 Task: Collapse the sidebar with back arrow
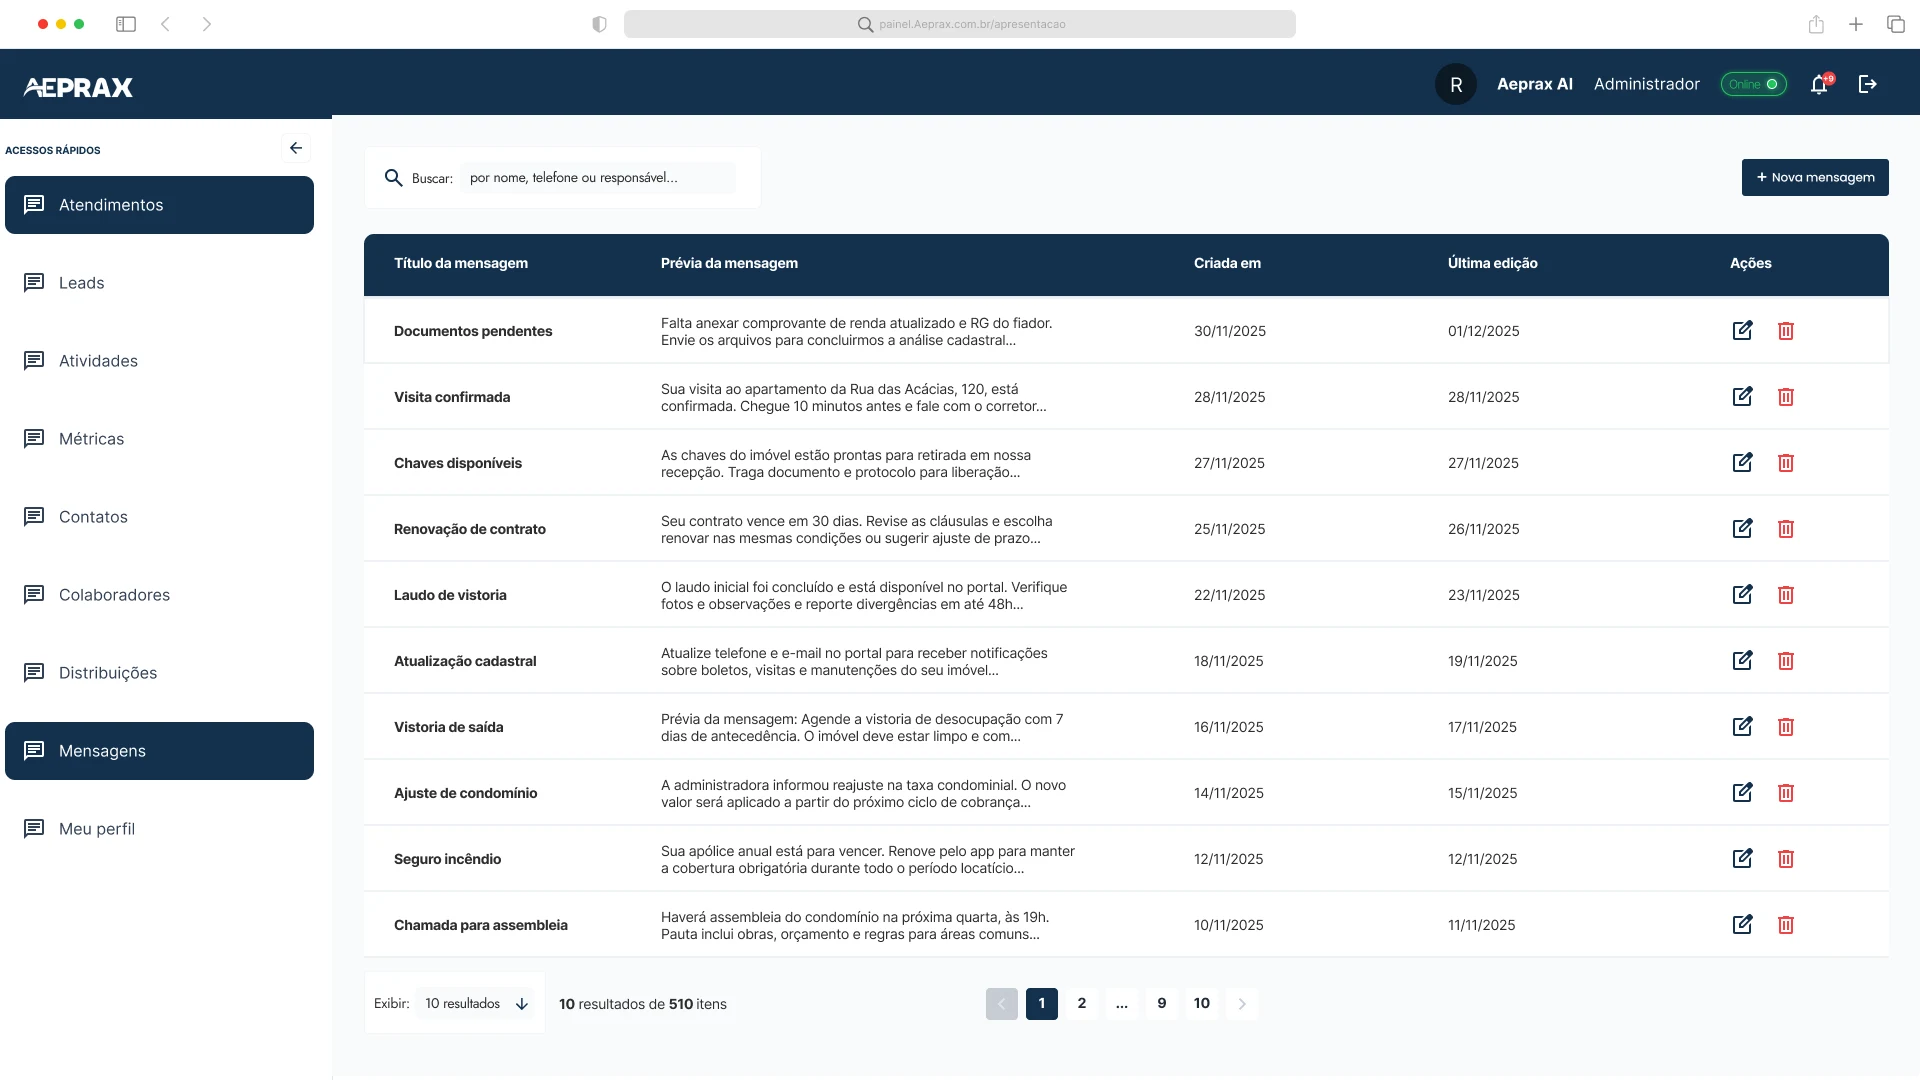296,148
